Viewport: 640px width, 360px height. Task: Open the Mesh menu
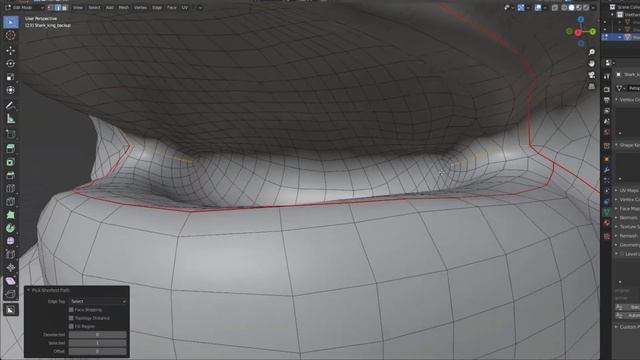tap(123, 7)
